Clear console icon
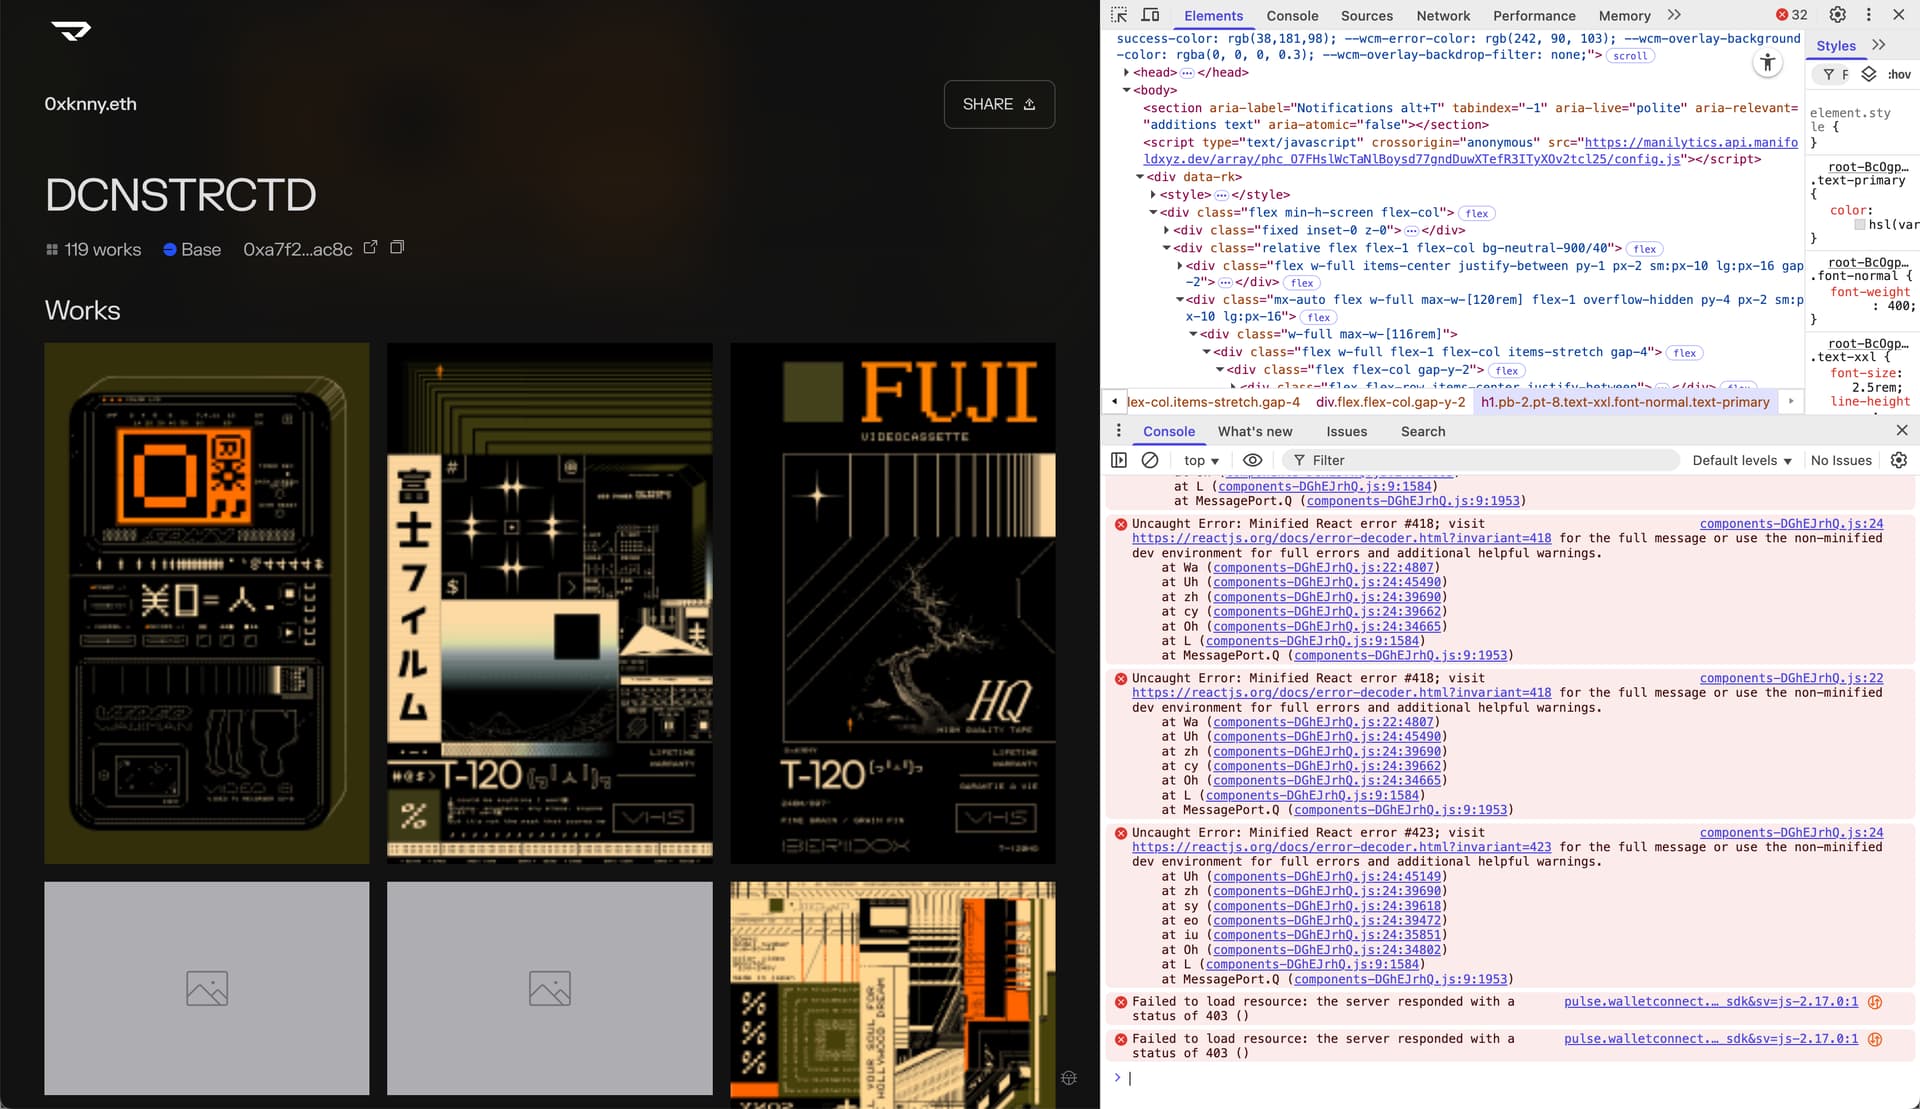Image resolution: width=1920 pixels, height=1109 pixels. click(x=1150, y=460)
